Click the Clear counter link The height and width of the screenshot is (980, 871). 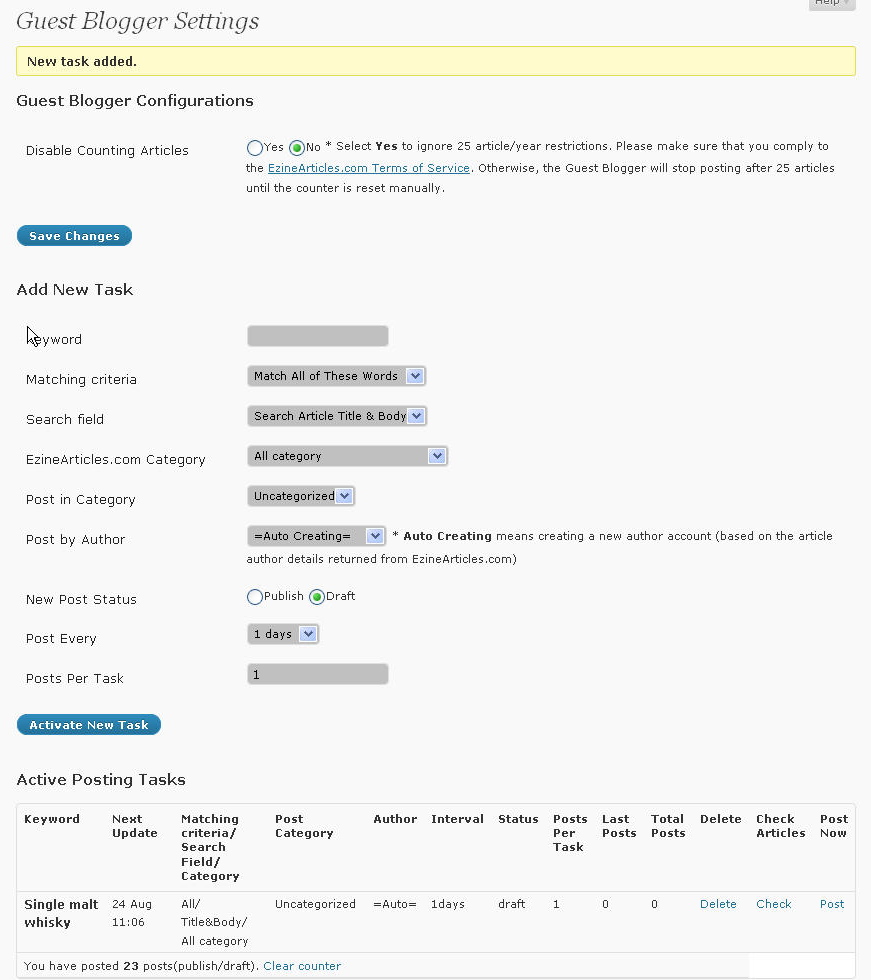[x=302, y=966]
